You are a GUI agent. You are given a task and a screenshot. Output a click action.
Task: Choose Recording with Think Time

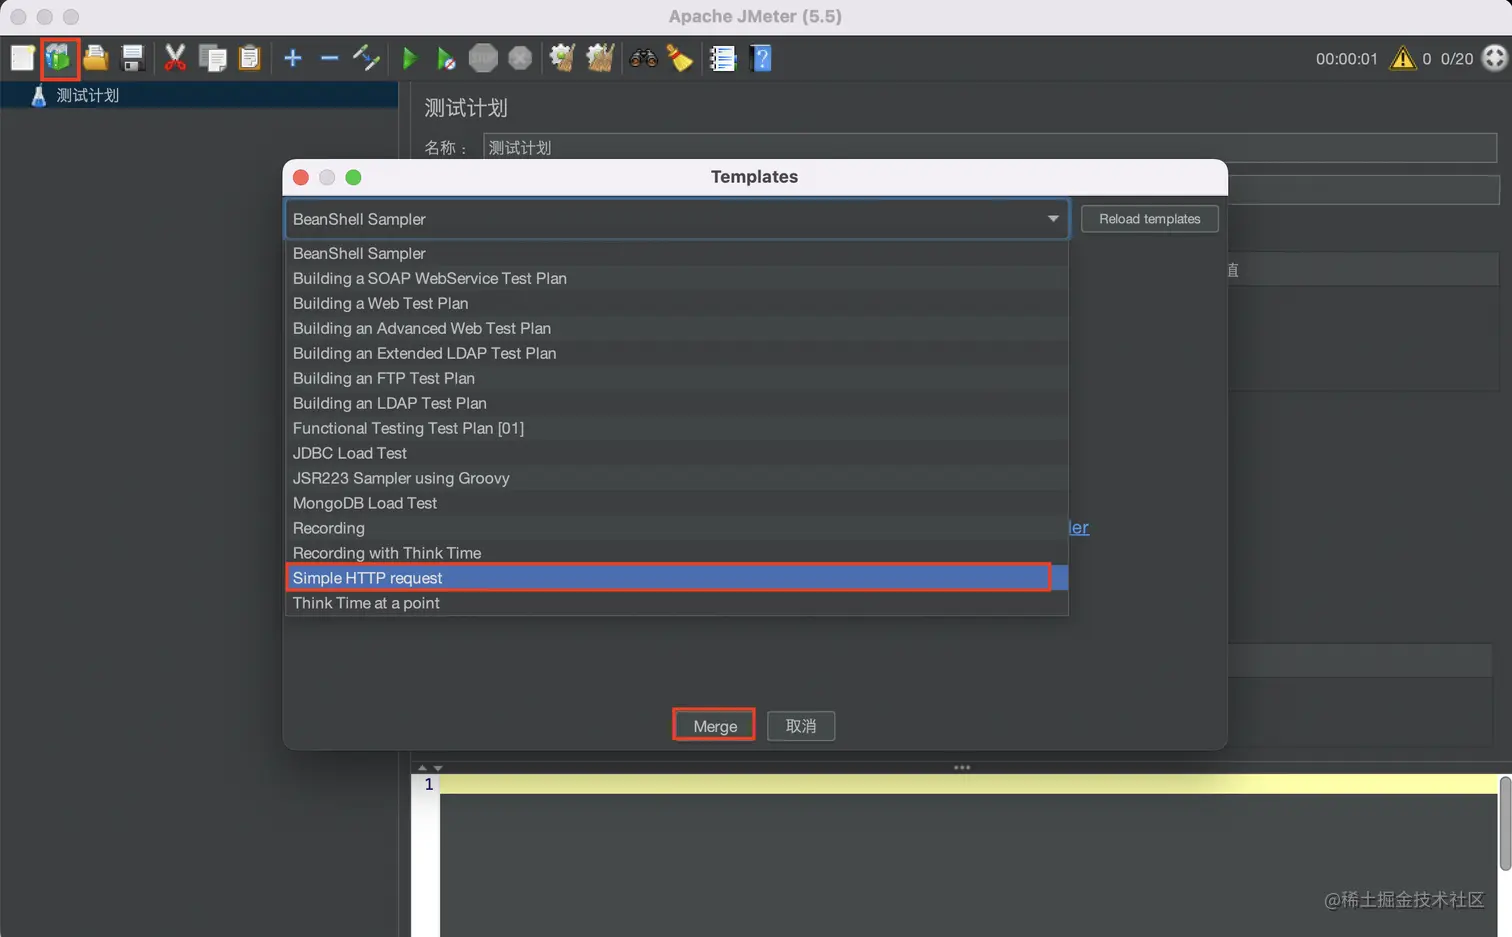(x=677, y=553)
